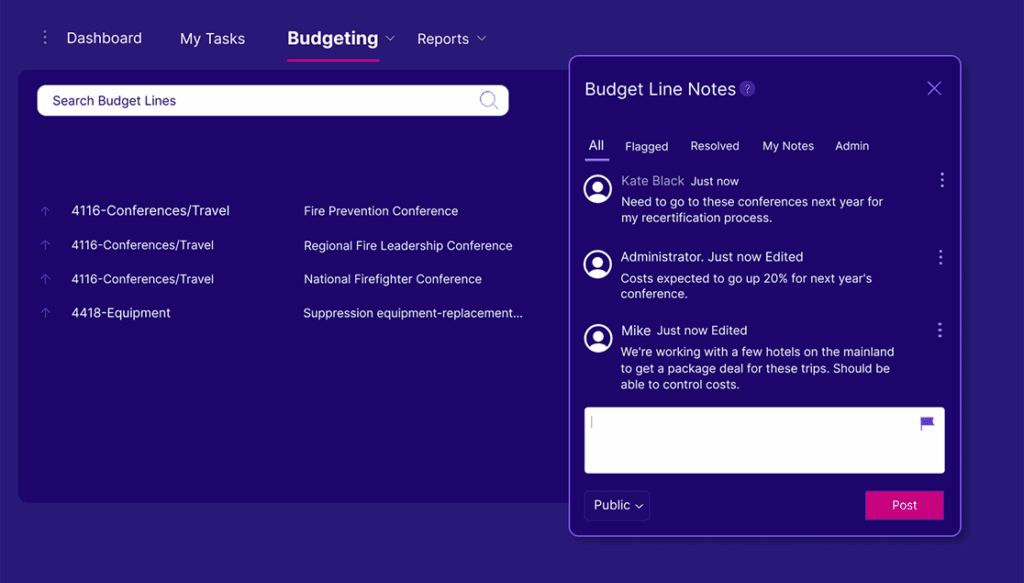This screenshot has width=1024, height=583.
Task: Click the arrow icon beside Fire Prevention Conference row
Action: click(45, 211)
